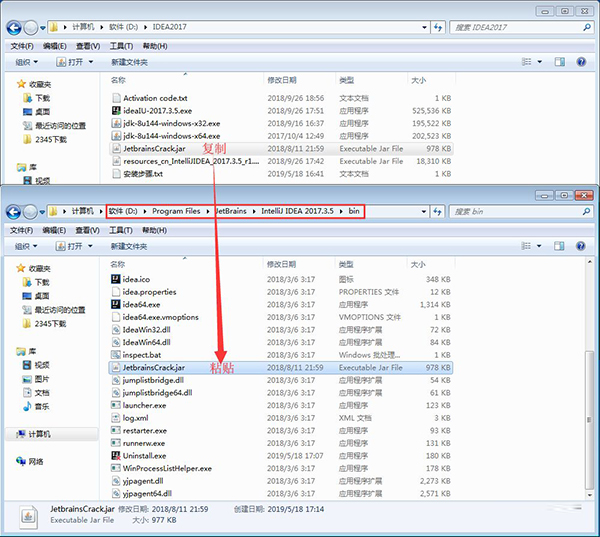Open 组织 dropdown in IDEA2017 window

coord(27,62)
